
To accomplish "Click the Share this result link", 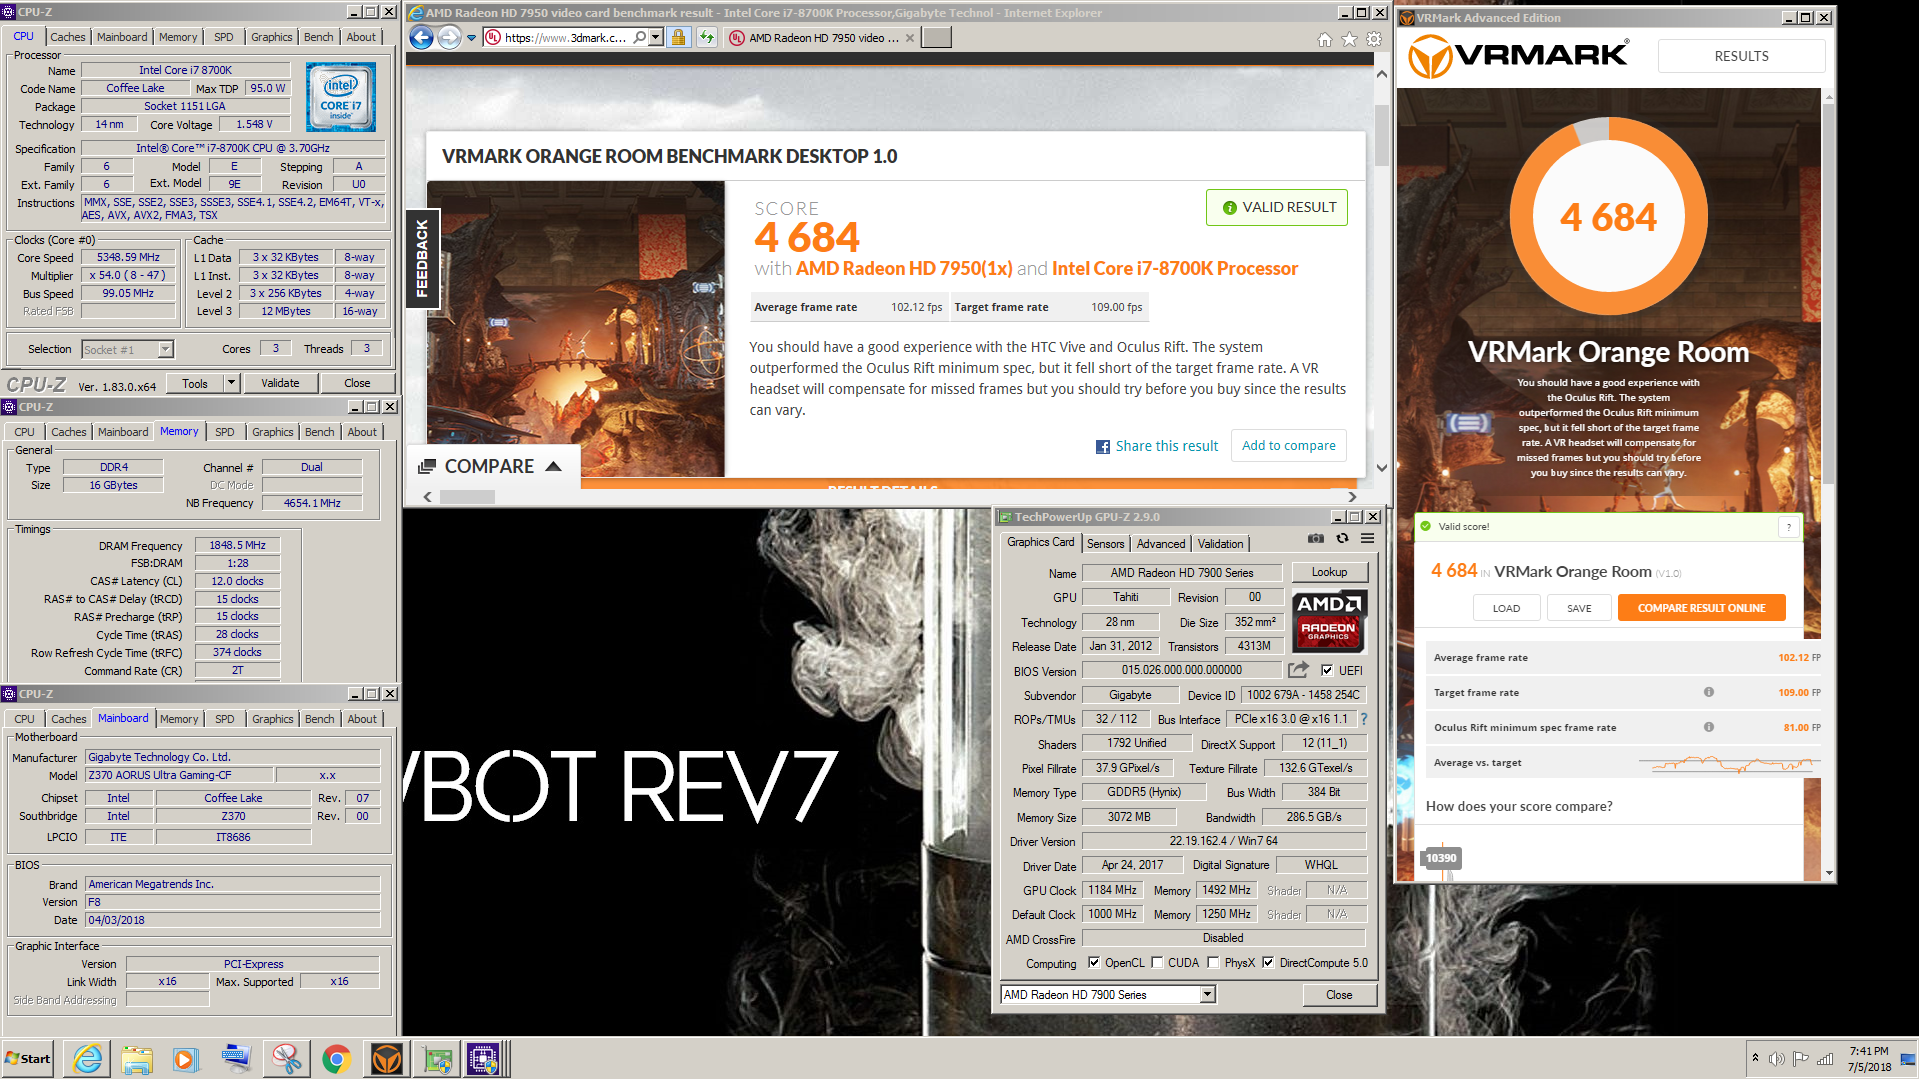I will [x=1166, y=446].
